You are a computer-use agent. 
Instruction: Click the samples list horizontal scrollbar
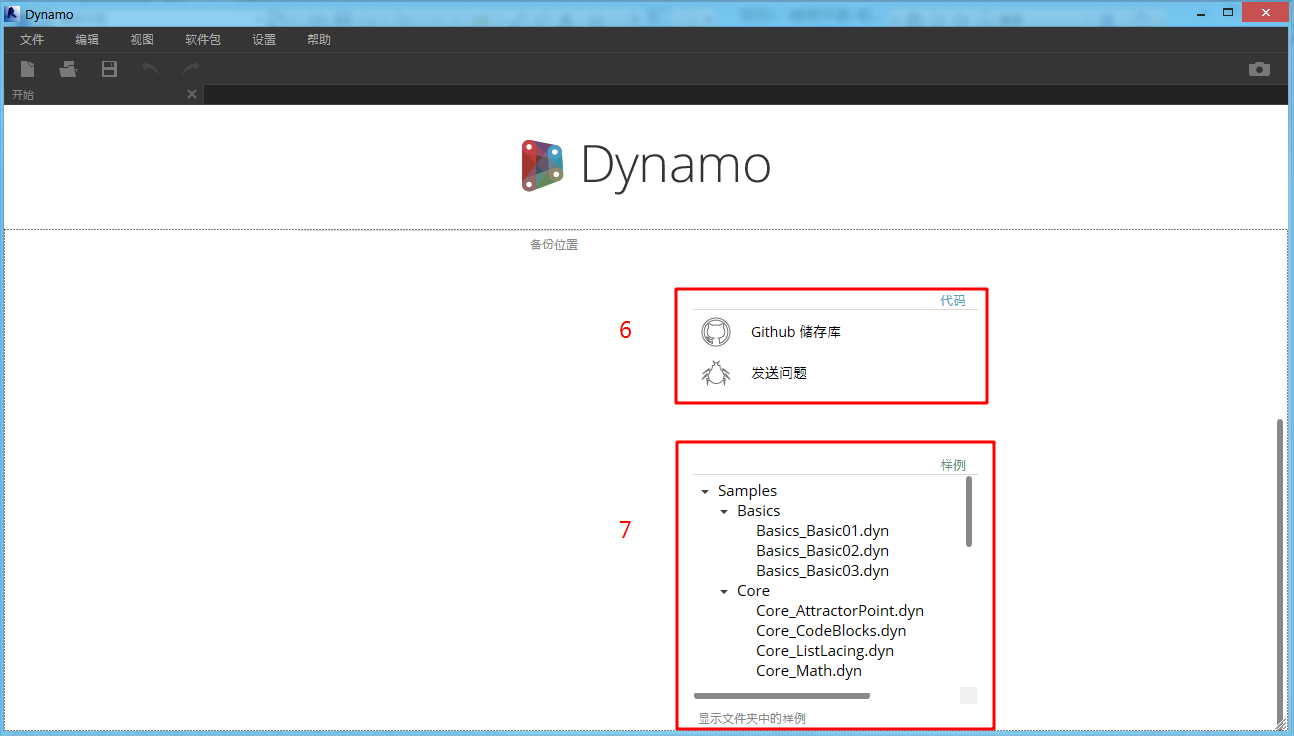tap(782, 695)
